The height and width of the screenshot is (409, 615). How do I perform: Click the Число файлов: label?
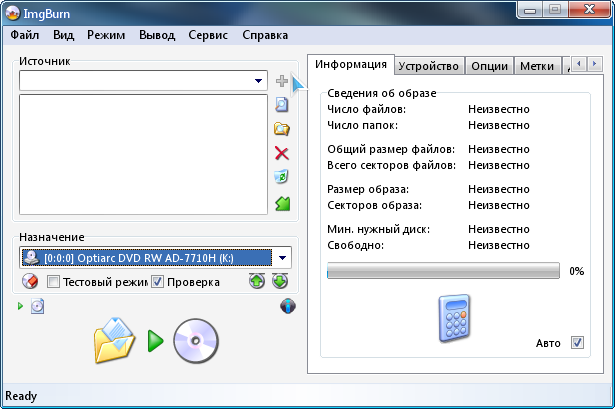366,109
